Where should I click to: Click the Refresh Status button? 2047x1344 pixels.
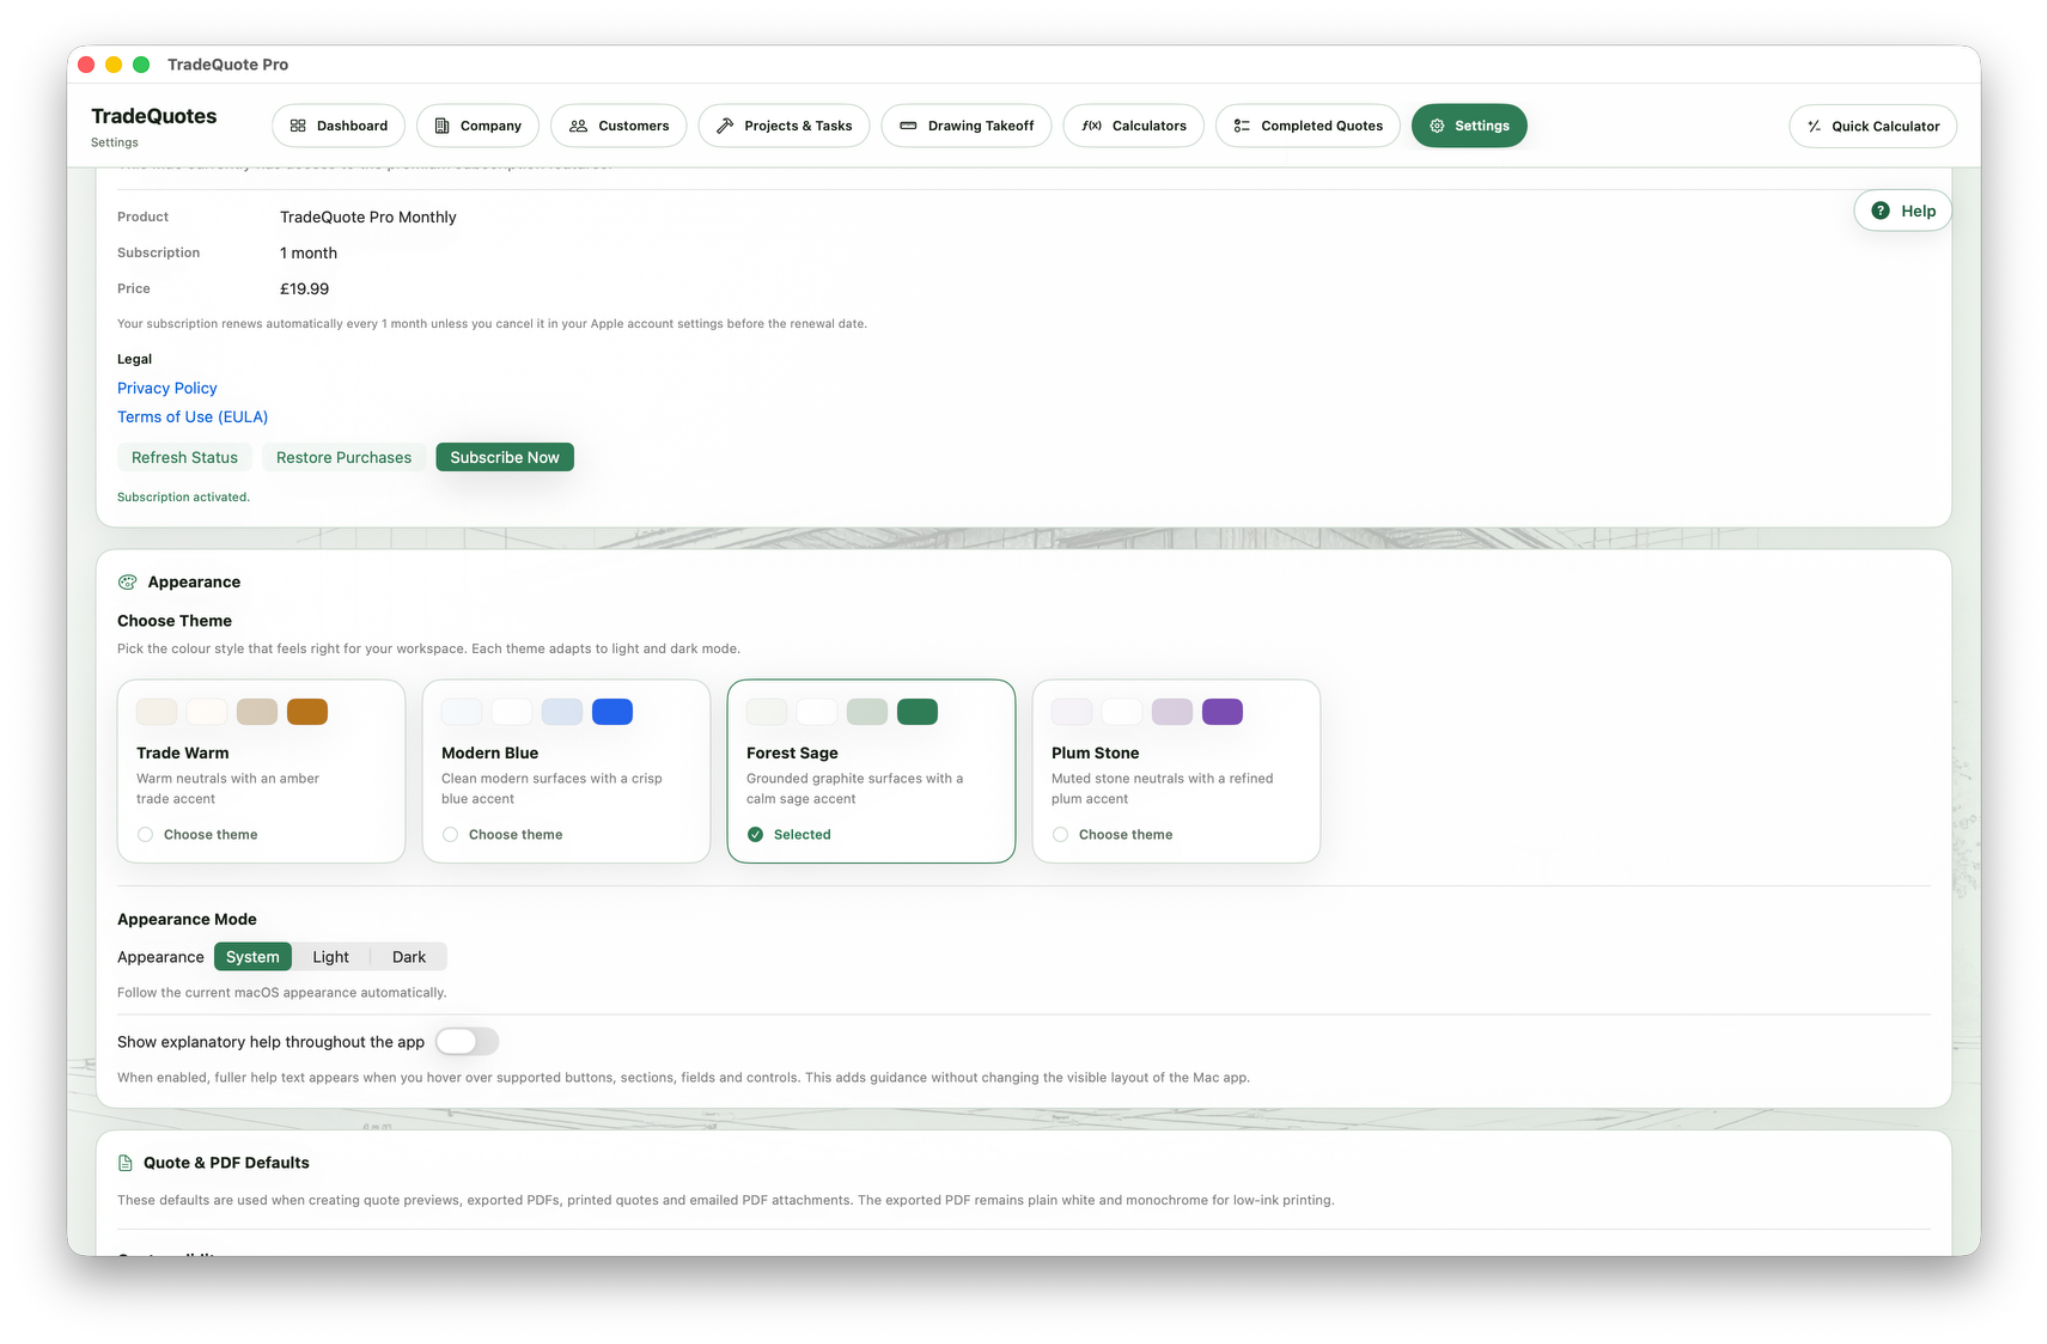[184, 458]
